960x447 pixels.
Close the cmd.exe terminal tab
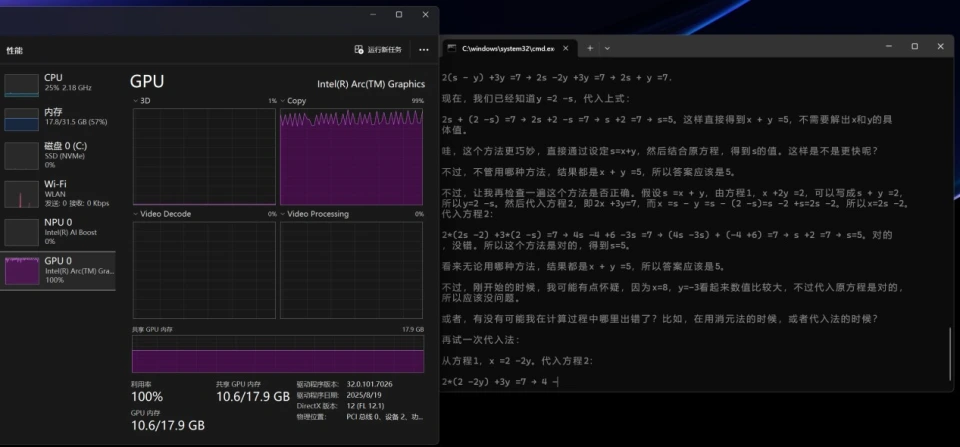tap(567, 48)
